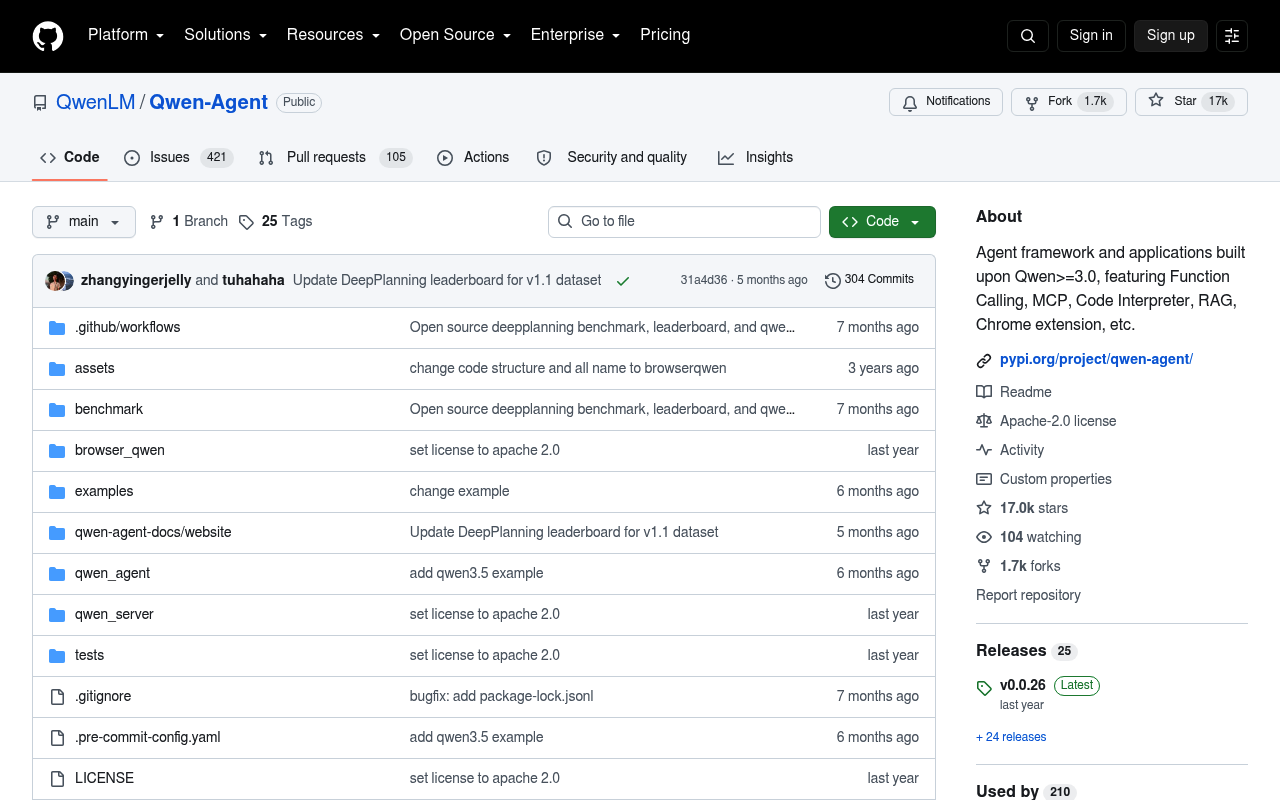Screen dimensions: 1280x800
Task: Click the GitHub logo home icon
Action: pyautogui.click(x=48, y=36)
